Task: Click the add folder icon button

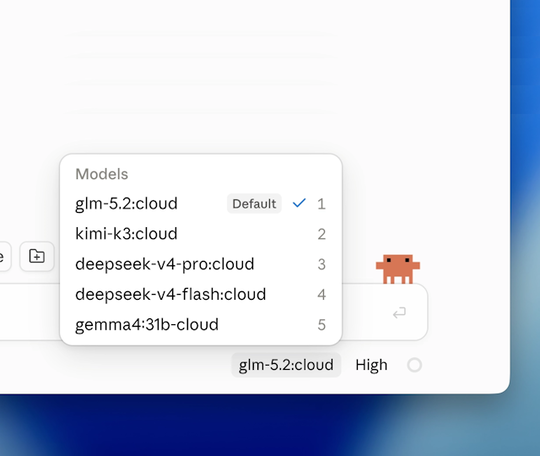Action: coord(37,256)
